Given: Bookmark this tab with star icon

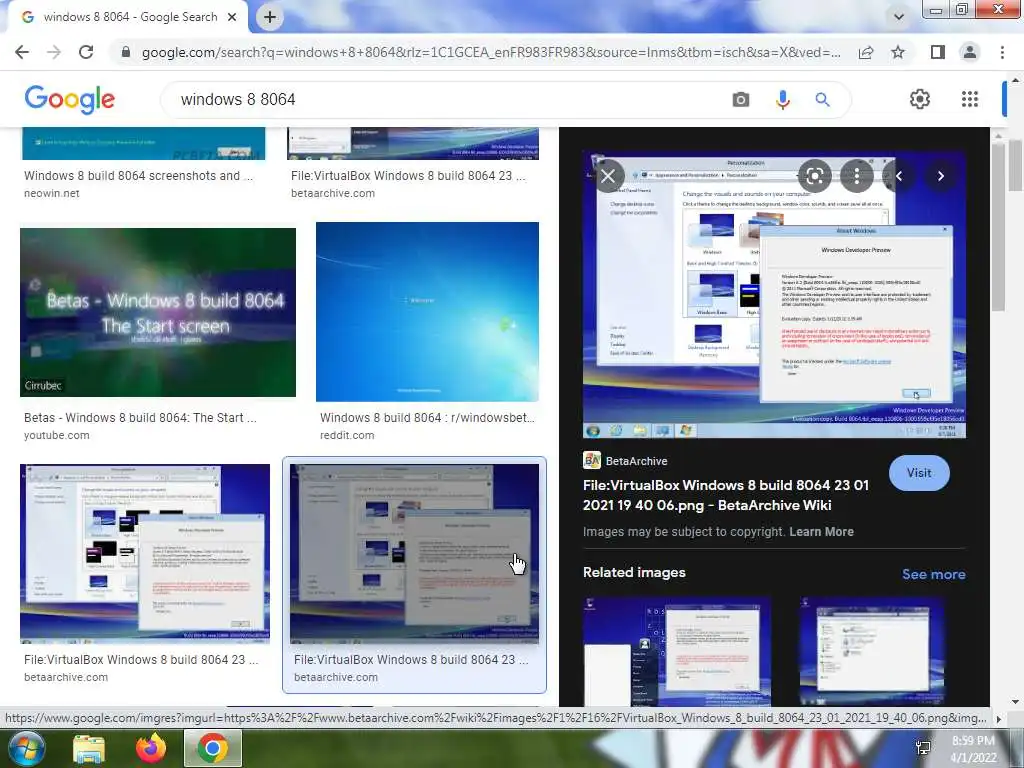Looking at the screenshot, I should tap(898, 52).
